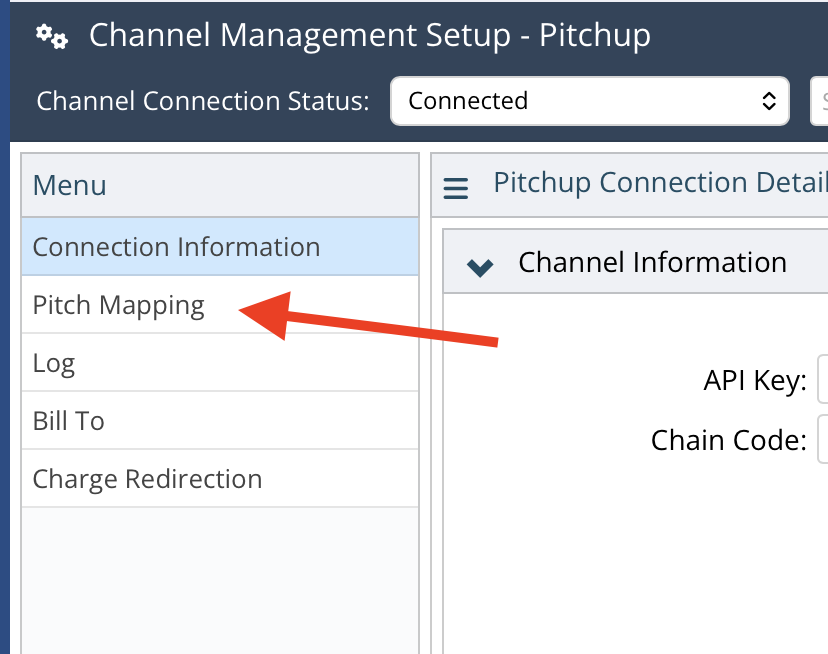Viewport: 828px width, 654px height.
Task: Open the hamburger menu beside Pitchup Connection Details
Action: (456, 188)
